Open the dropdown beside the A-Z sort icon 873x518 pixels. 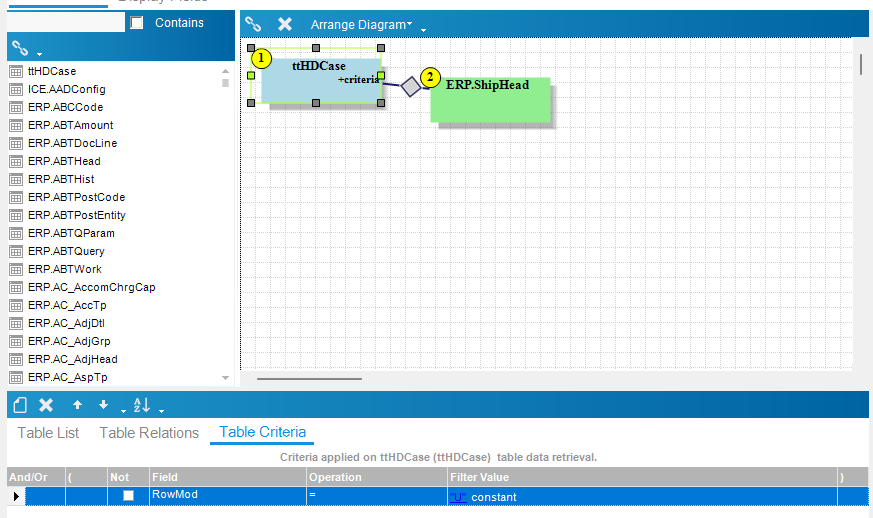click(x=161, y=411)
